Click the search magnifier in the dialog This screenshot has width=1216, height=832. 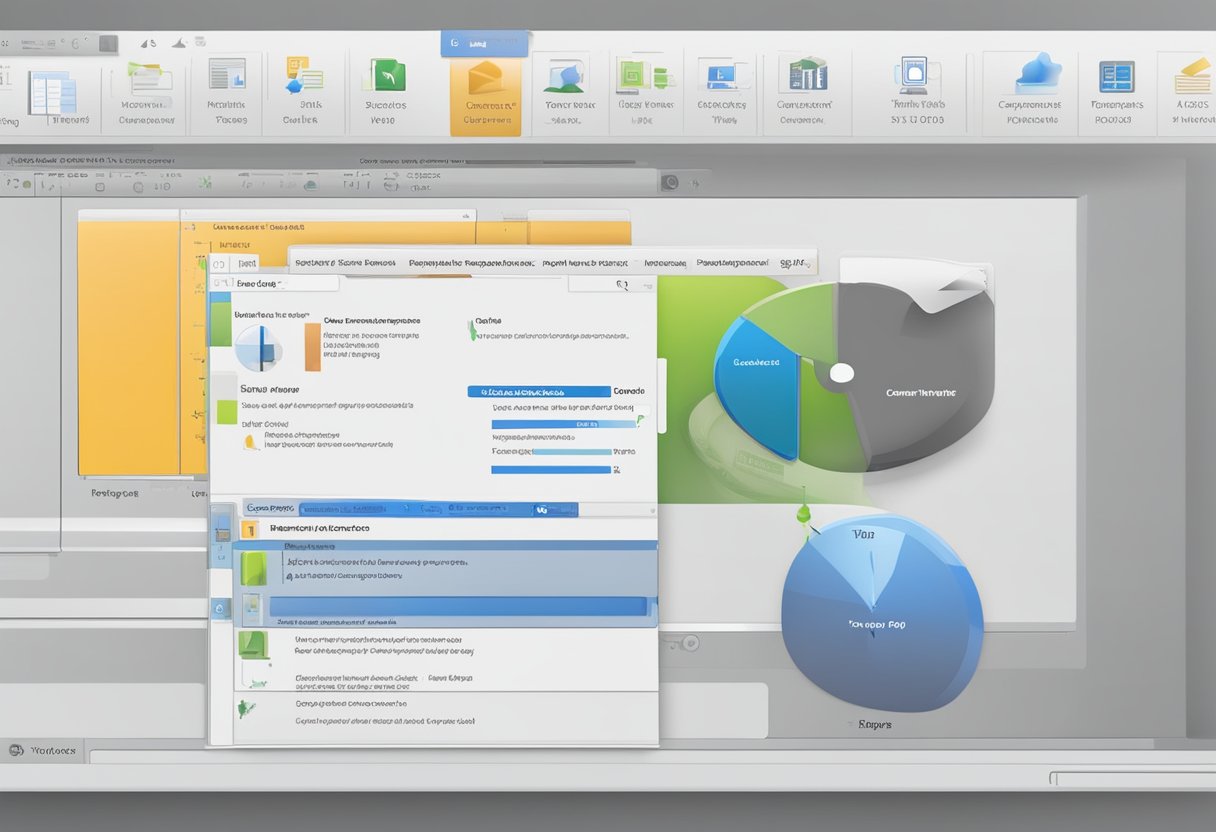pyautogui.click(x=622, y=285)
